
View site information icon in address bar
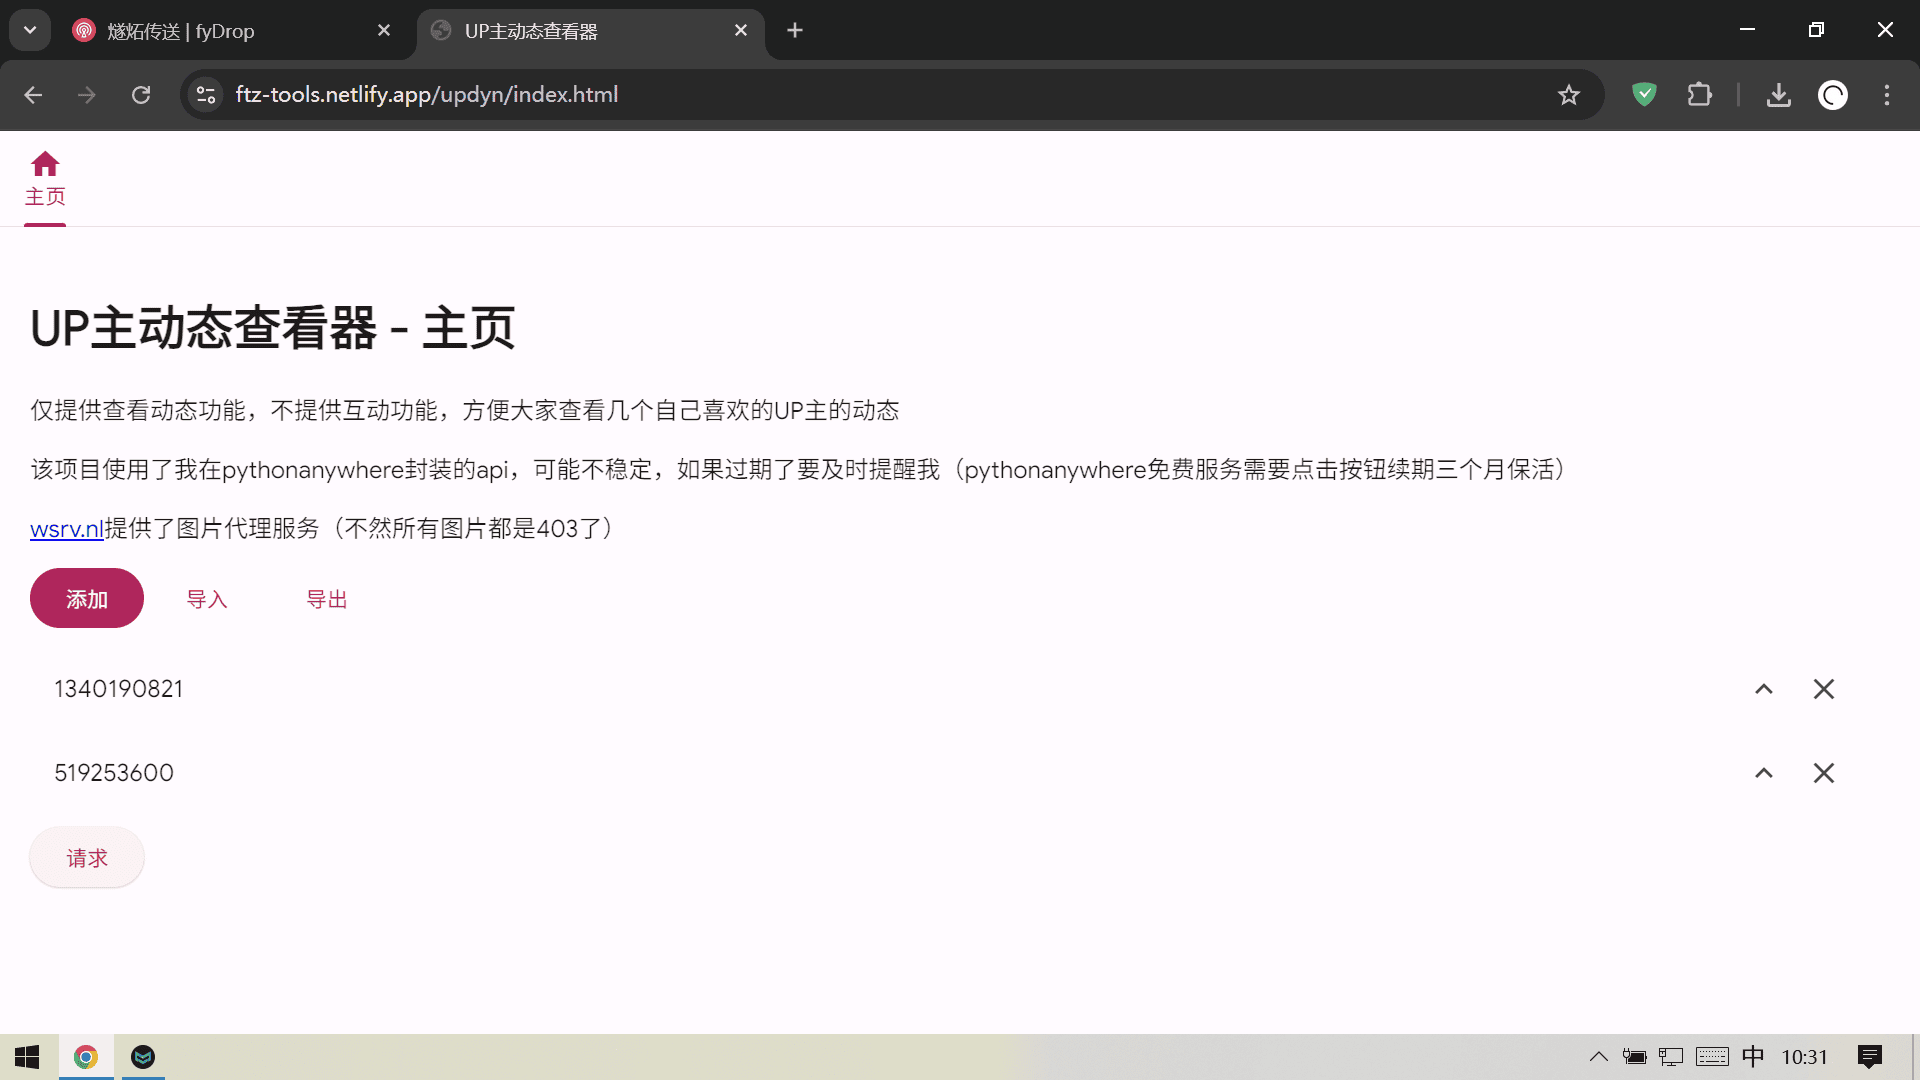206,95
